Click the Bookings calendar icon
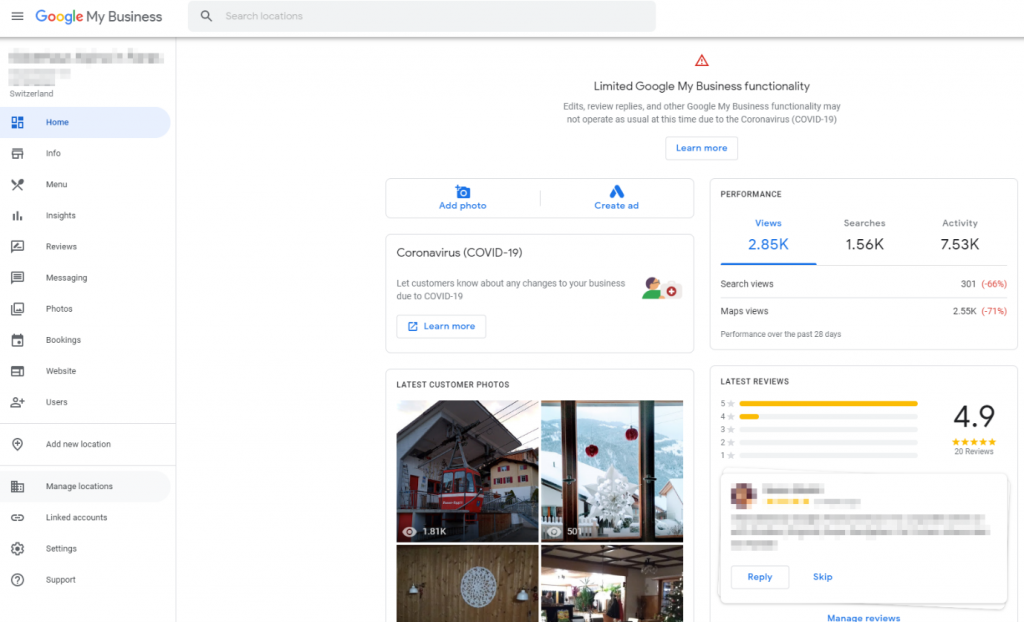 click(18, 340)
